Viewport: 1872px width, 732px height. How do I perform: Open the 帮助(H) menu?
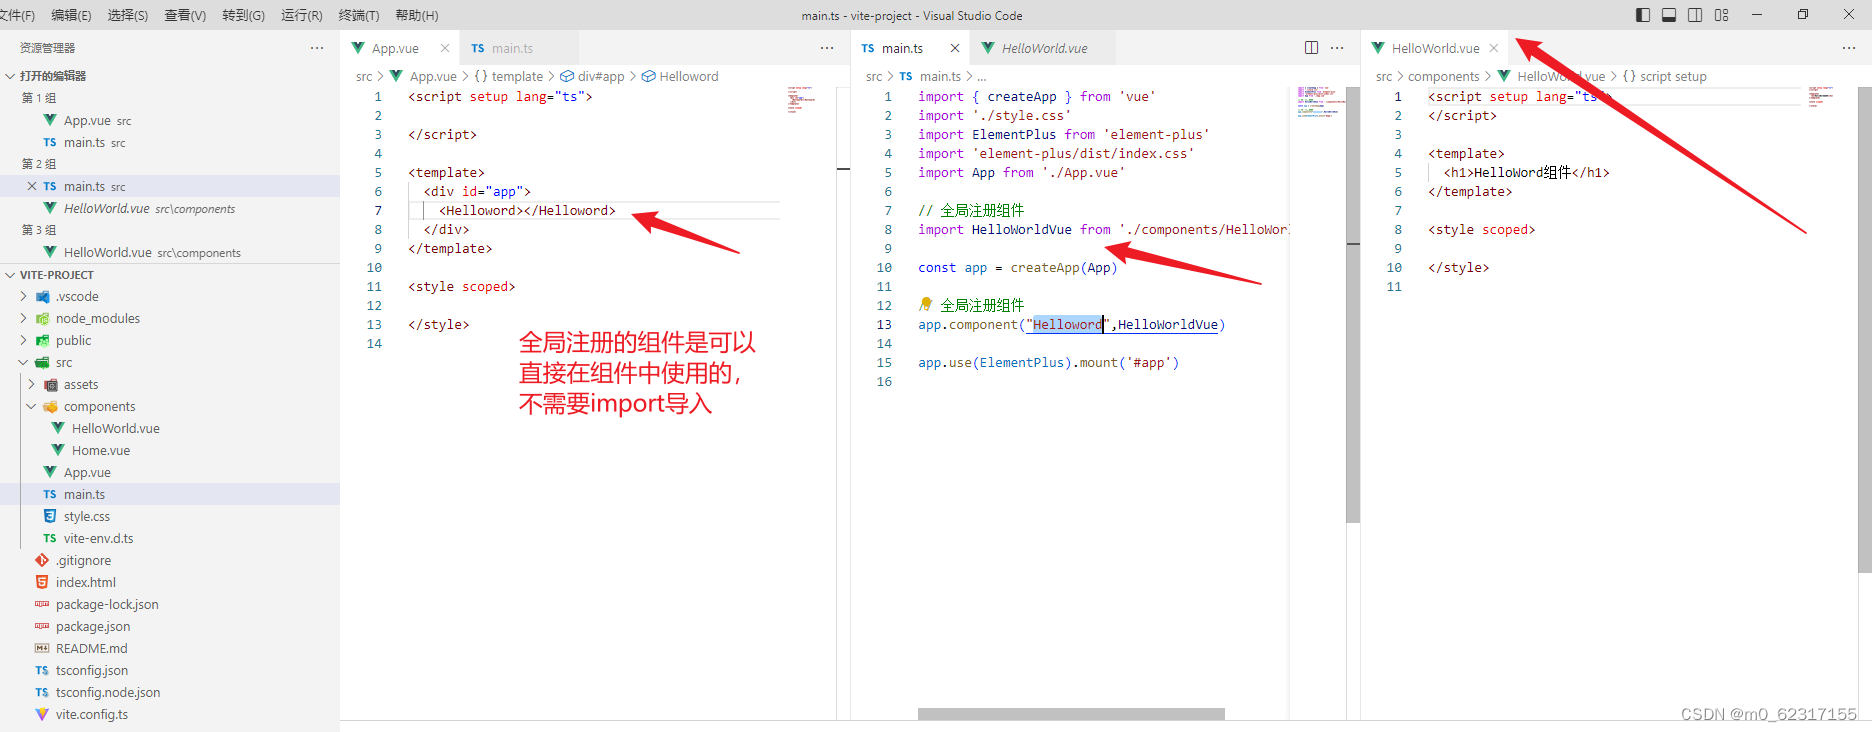tap(417, 15)
